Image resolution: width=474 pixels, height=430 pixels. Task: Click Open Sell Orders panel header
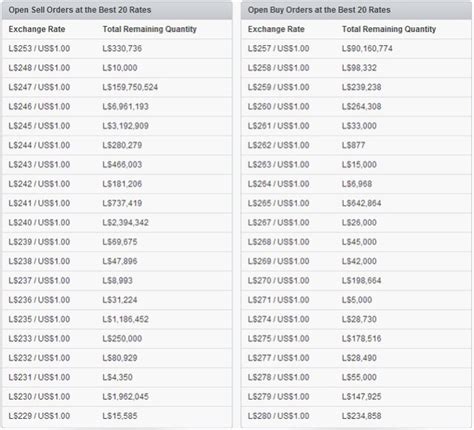(117, 10)
